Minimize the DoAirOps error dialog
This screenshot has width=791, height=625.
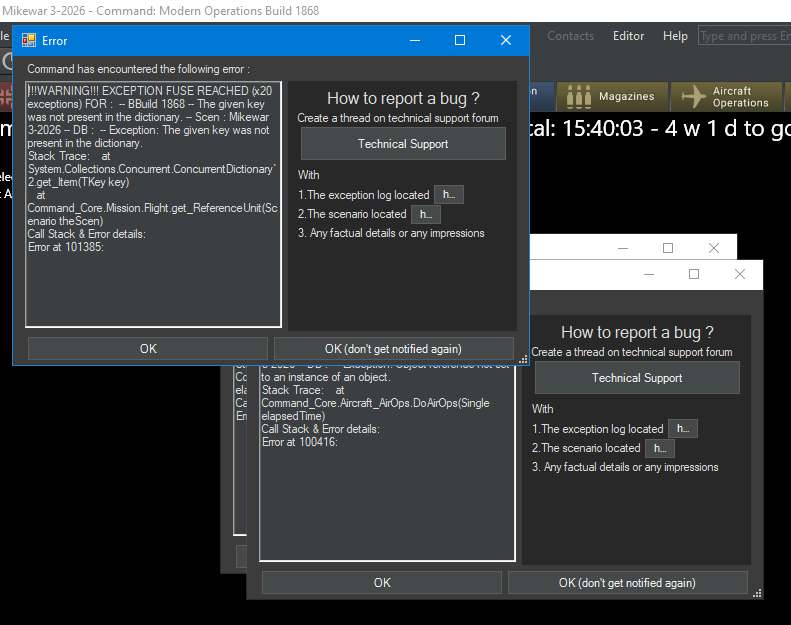649,274
